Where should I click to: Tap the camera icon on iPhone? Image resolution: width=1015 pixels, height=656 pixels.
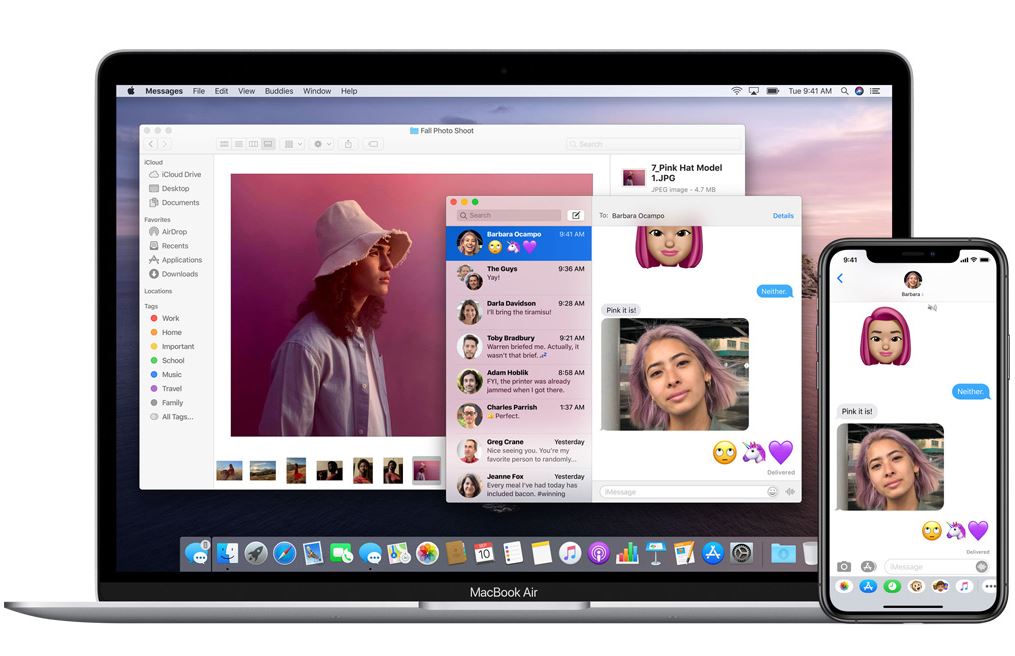pos(843,567)
